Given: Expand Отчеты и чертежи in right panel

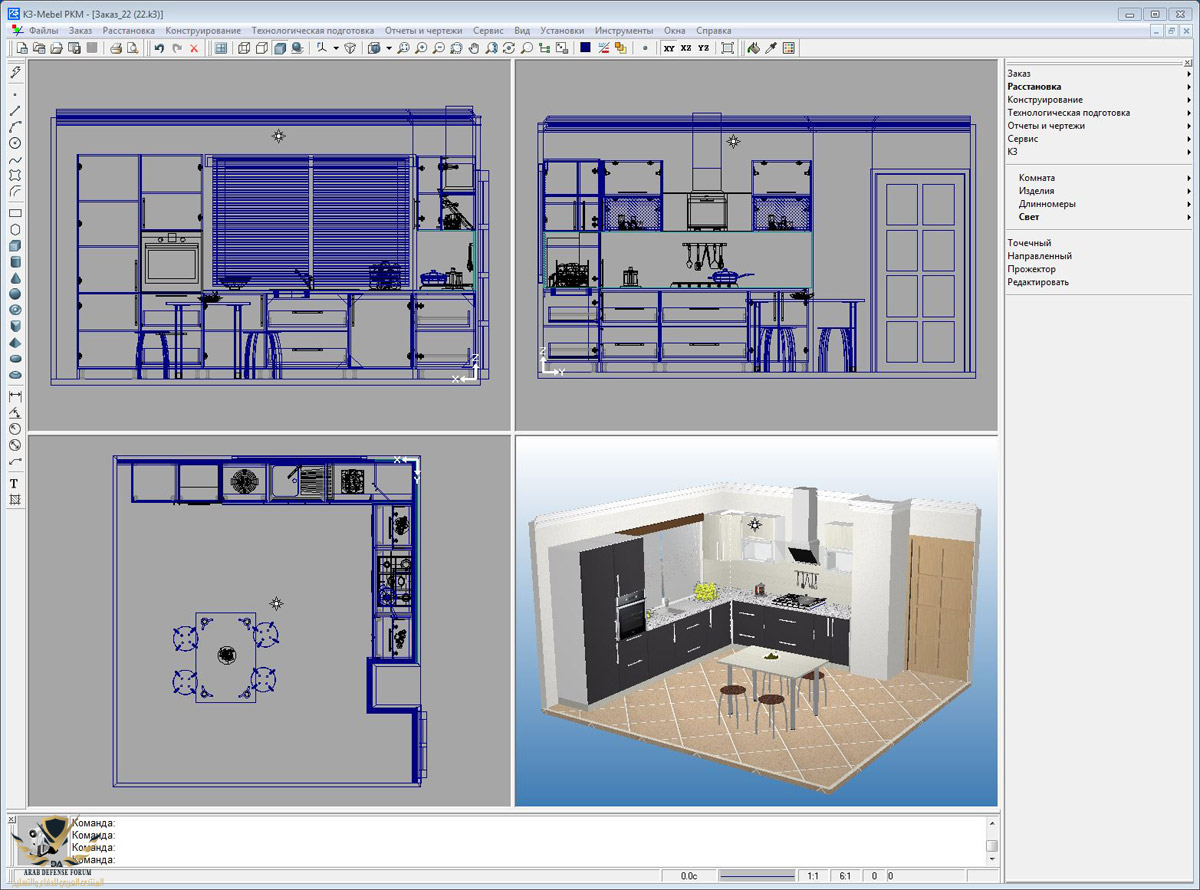Looking at the screenshot, I should pyautogui.click(x=1098, y=126).
